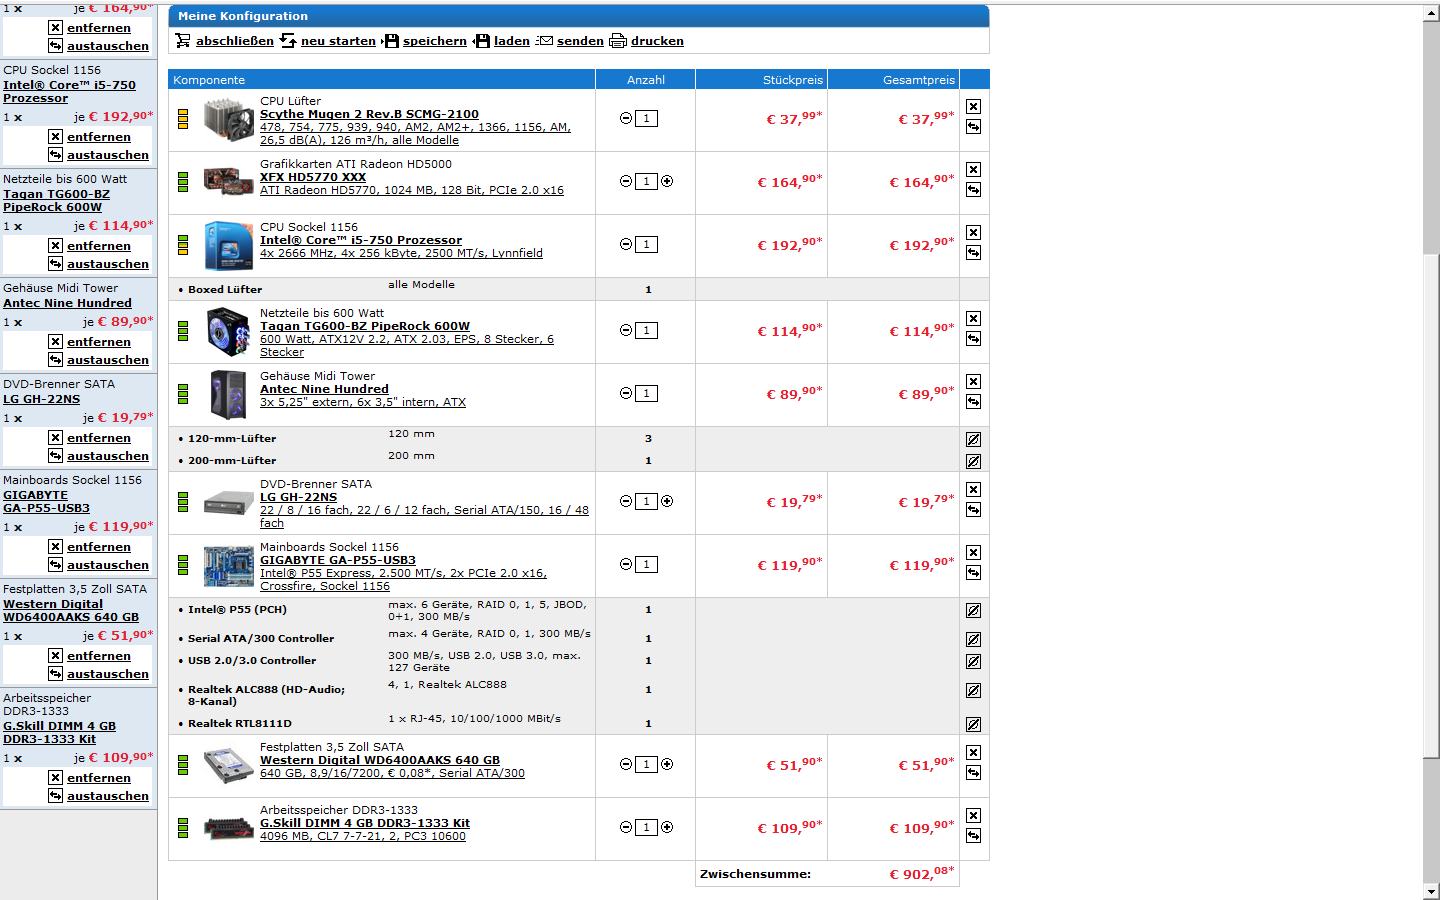
Task: Focus the quantity field for G.Skill DIMM kit
Action: pos(647,827)
